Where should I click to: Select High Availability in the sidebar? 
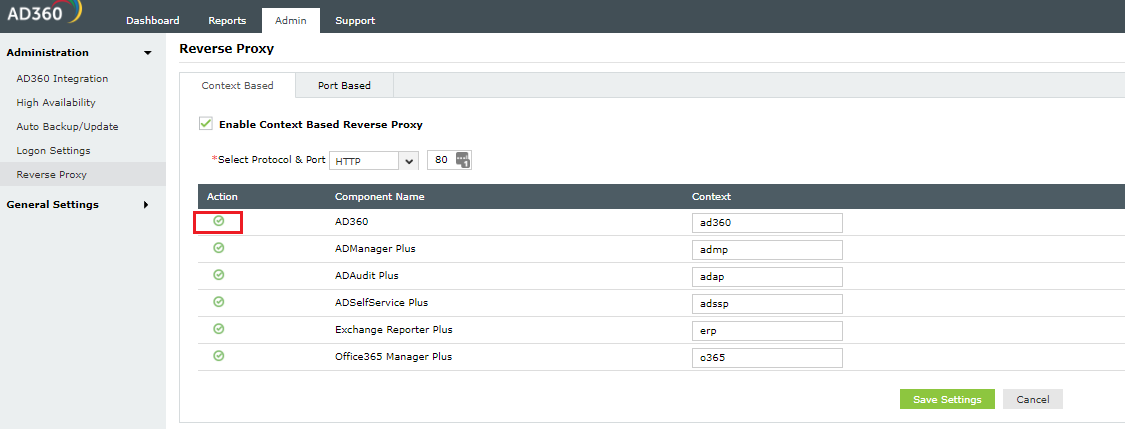[56, 103]
